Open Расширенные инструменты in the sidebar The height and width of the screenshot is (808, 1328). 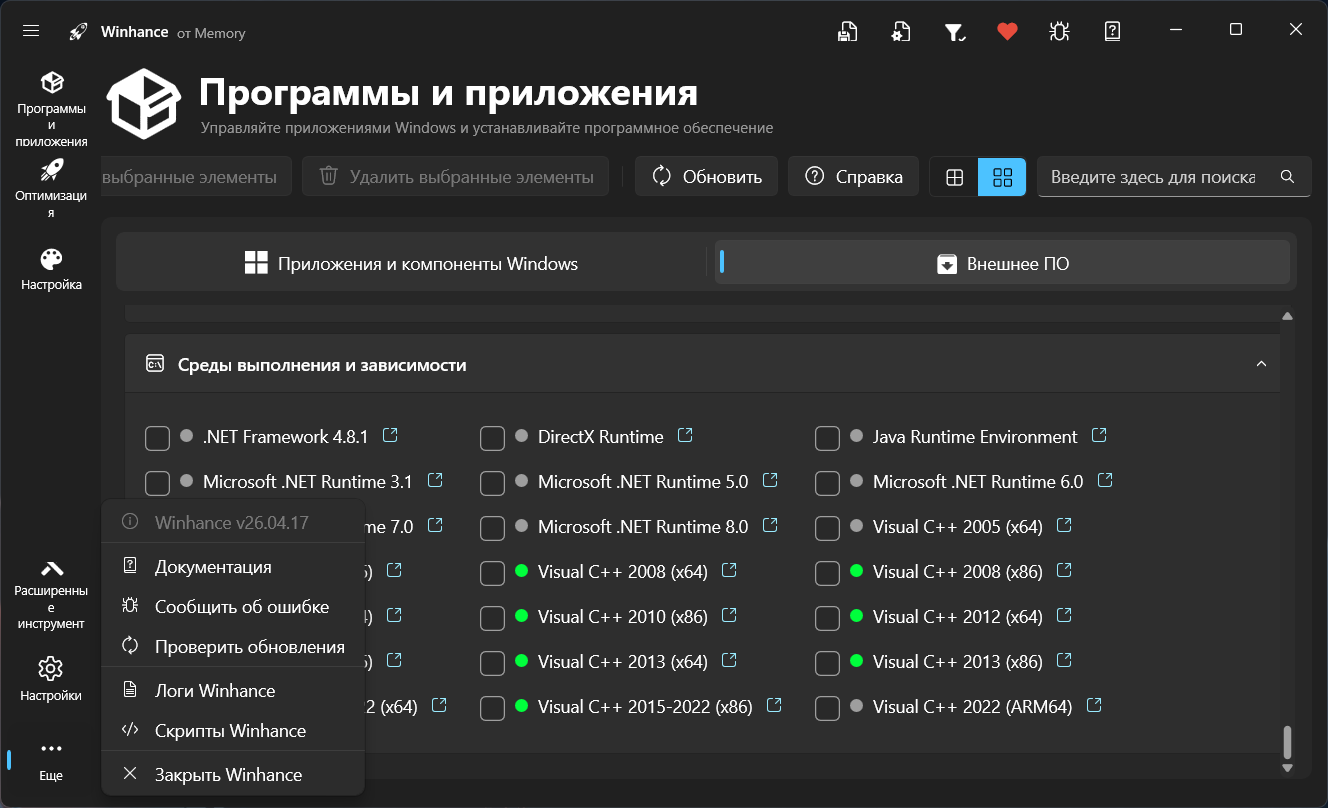pyautogui.click(x=51, y=594)
